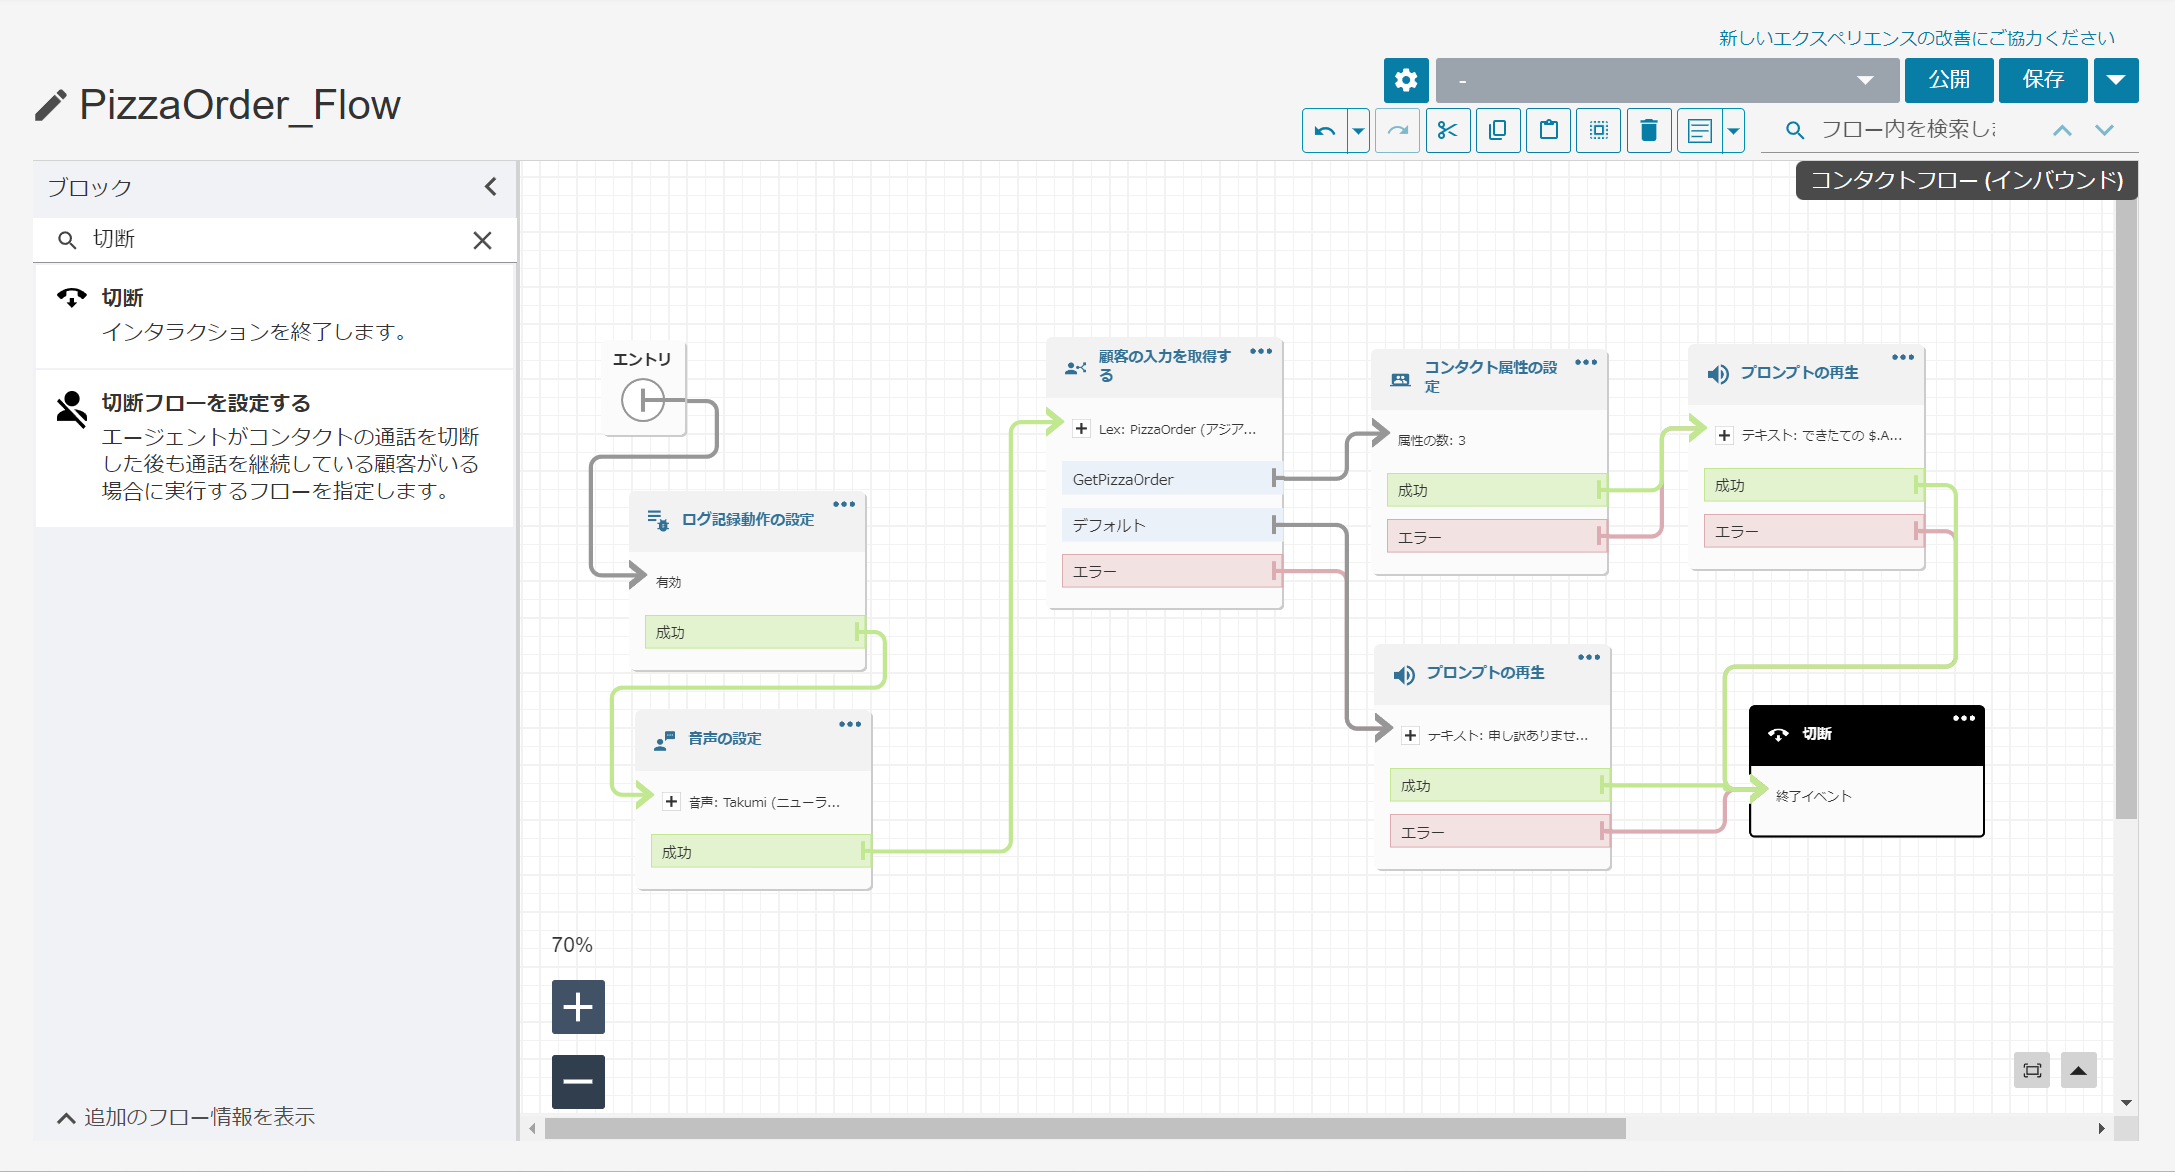This screenshot has height=1172, width=2175.
Task: Open the undo history dropdown arrow
Action: click(1358, 131)
